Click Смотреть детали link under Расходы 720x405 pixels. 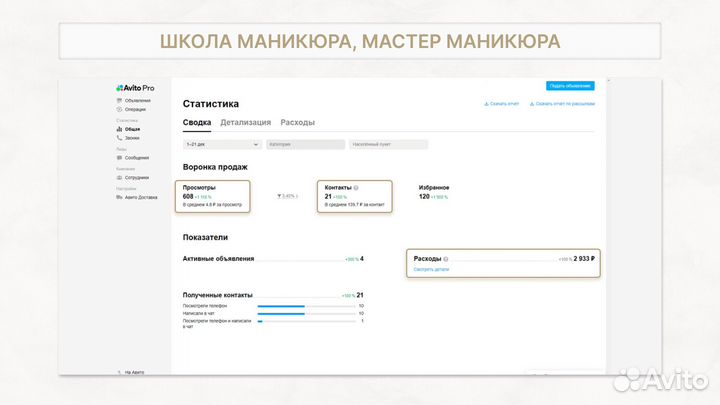[431, 270]
